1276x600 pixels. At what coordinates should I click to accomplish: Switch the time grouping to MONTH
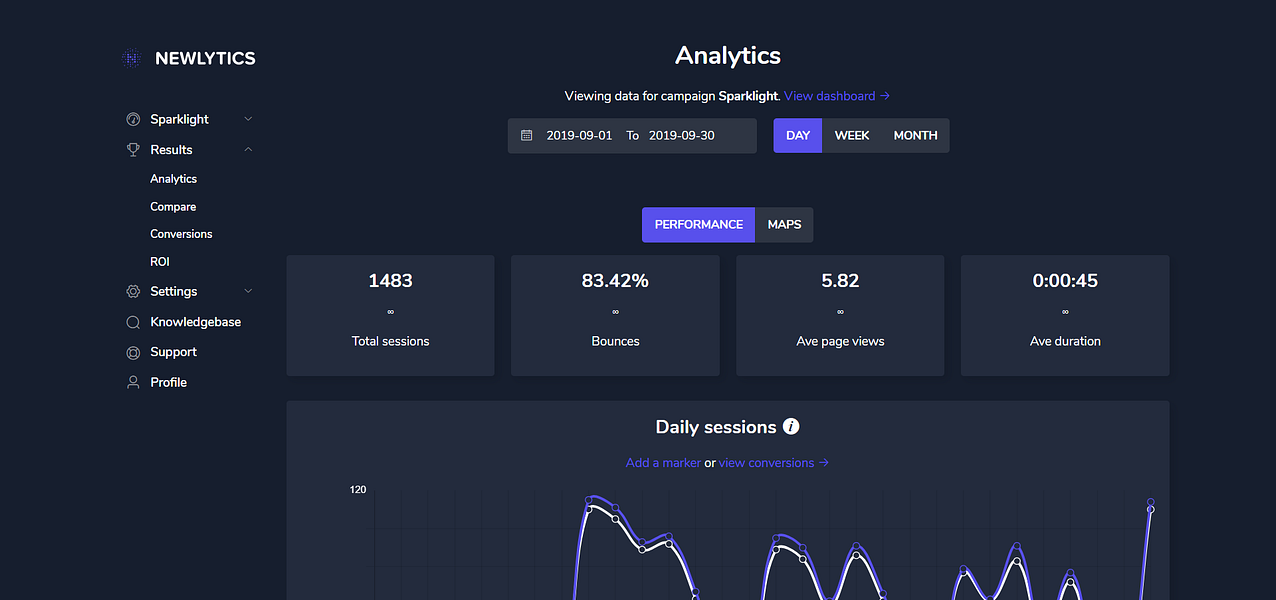915,135
